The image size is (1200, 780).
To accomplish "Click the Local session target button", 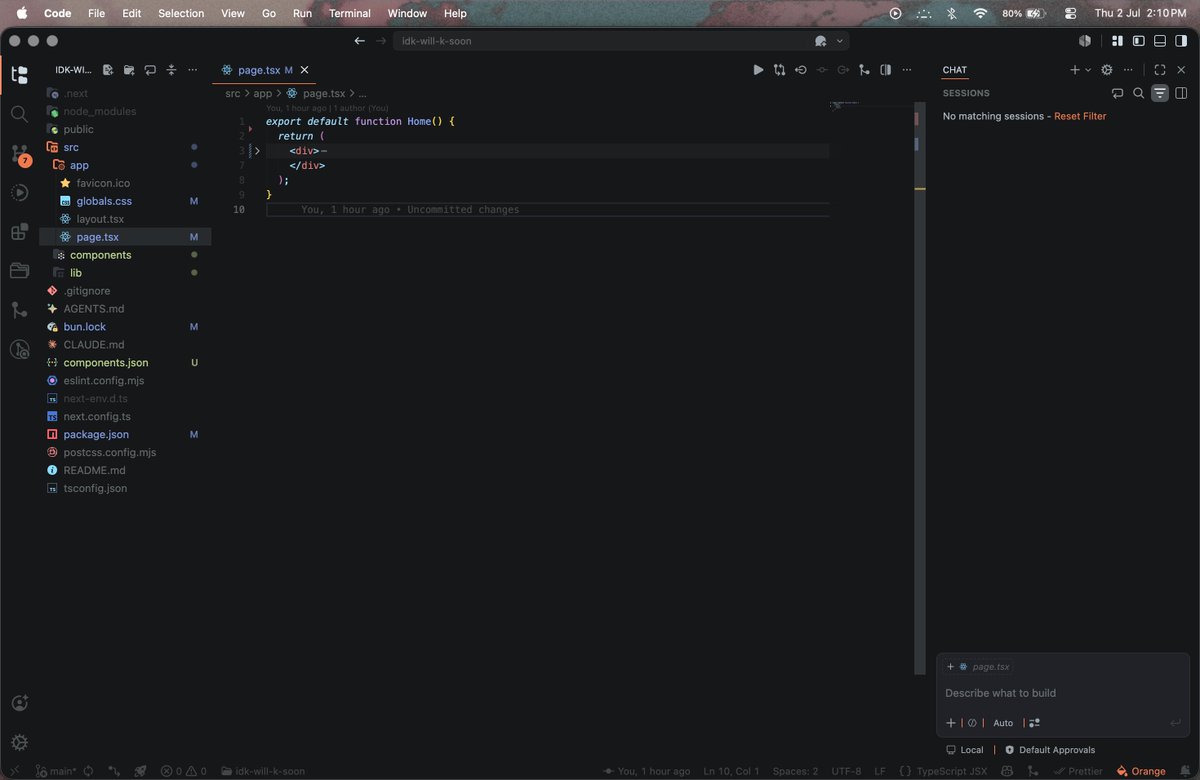I will (965, 750).
